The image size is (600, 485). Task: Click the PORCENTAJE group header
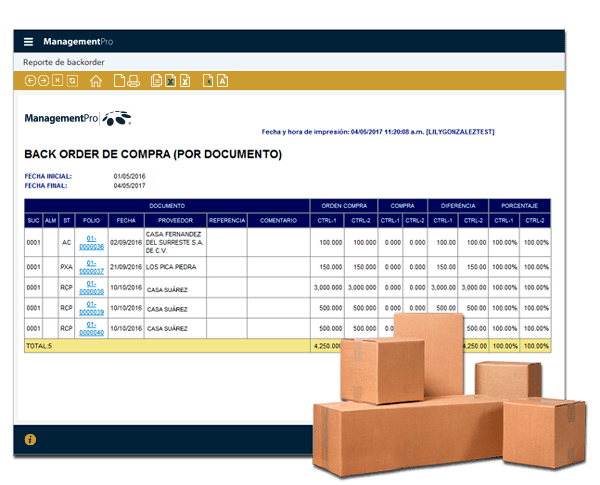coord(520,206)
